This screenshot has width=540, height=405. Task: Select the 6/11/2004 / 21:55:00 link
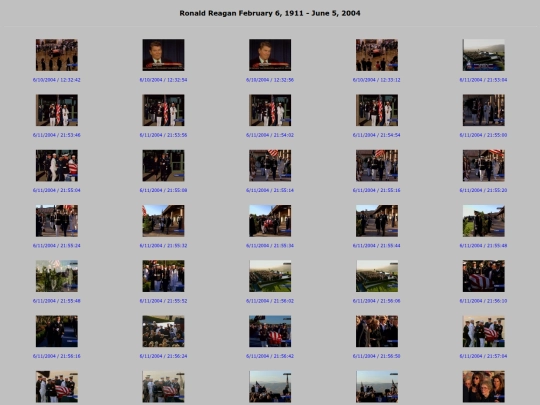(483, 135)
